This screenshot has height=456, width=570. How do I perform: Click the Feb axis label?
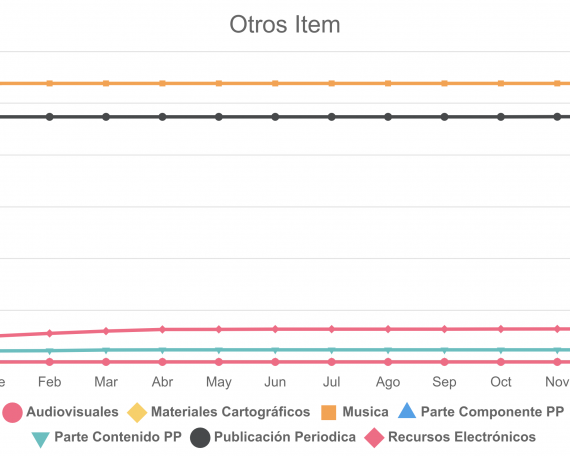(50, 382)
